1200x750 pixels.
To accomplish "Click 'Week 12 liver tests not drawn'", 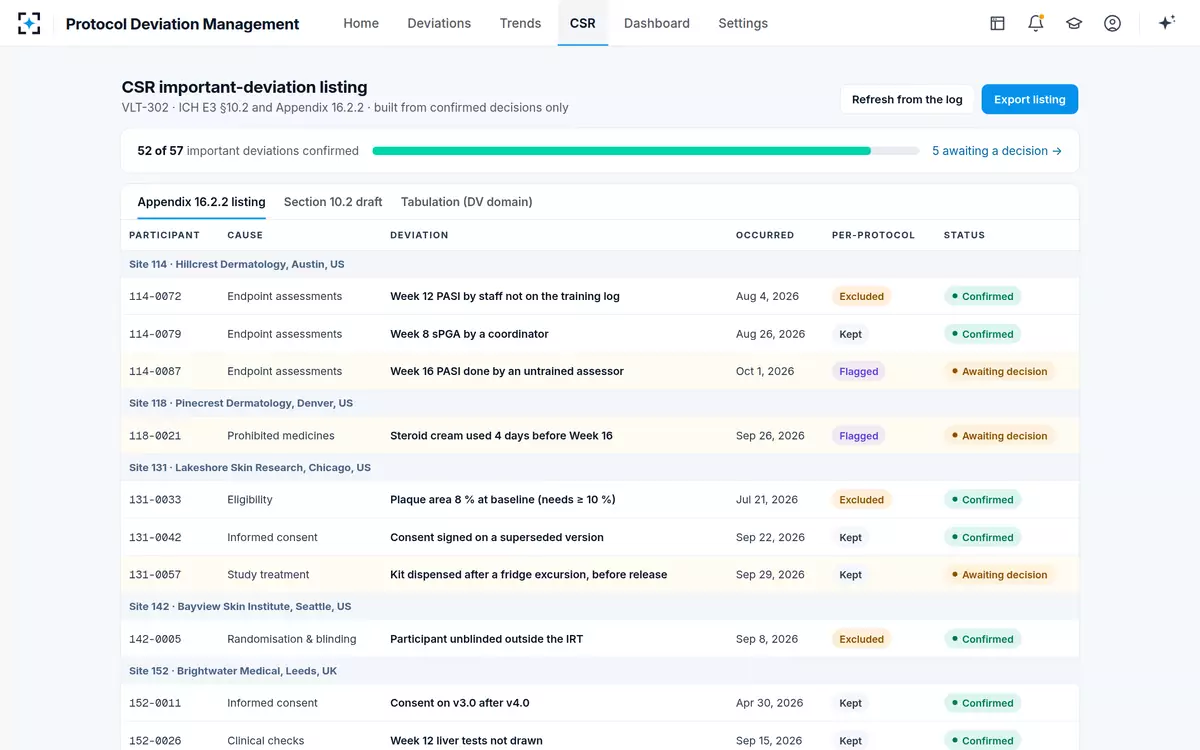I will click(466, 741).
